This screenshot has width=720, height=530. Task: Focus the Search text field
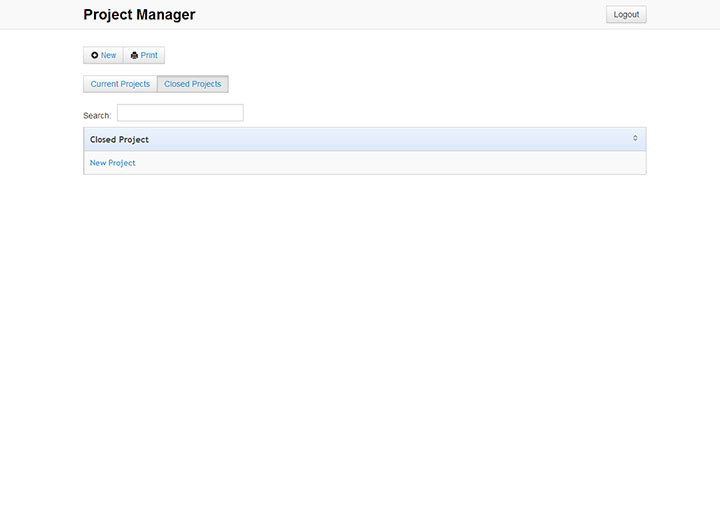[180, 114]
